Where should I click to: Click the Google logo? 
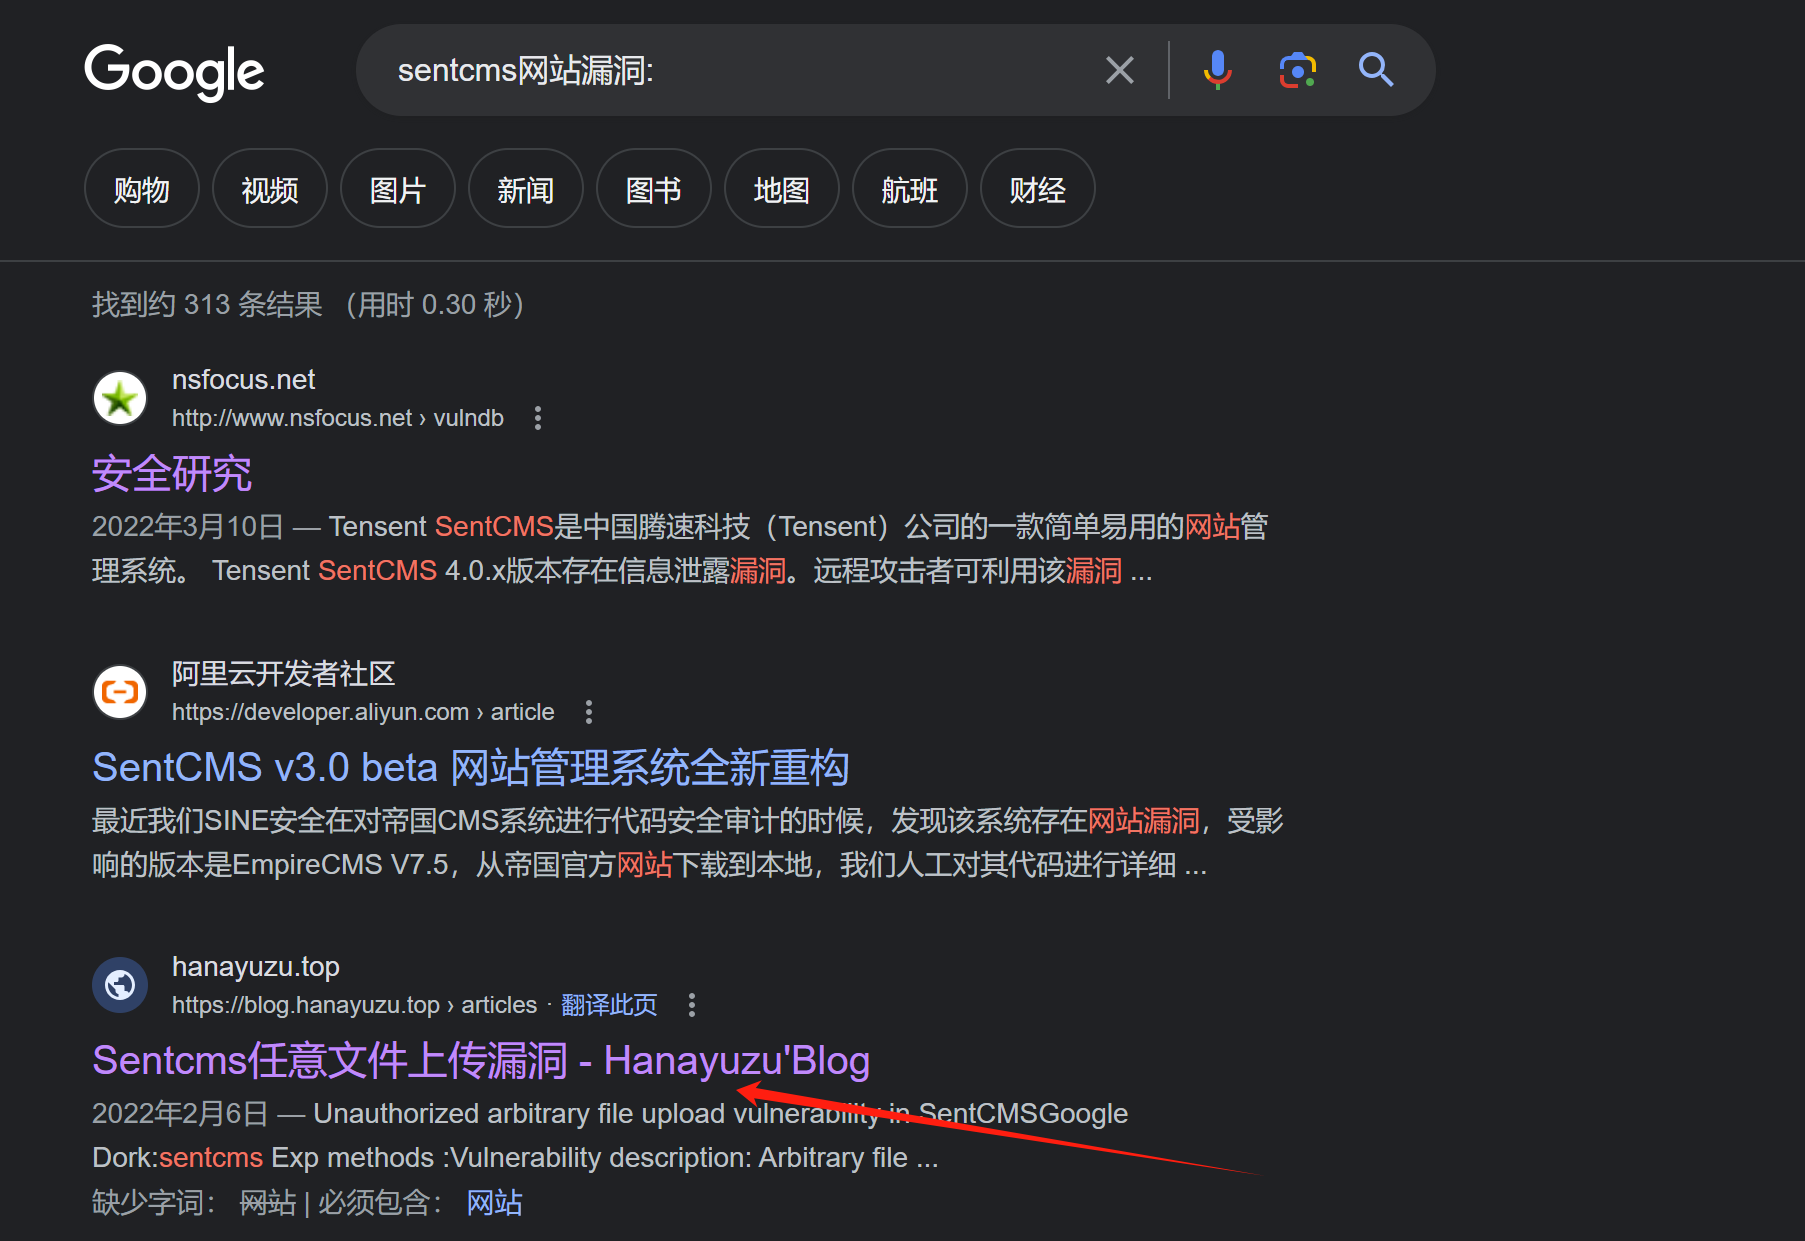(174, 71)
